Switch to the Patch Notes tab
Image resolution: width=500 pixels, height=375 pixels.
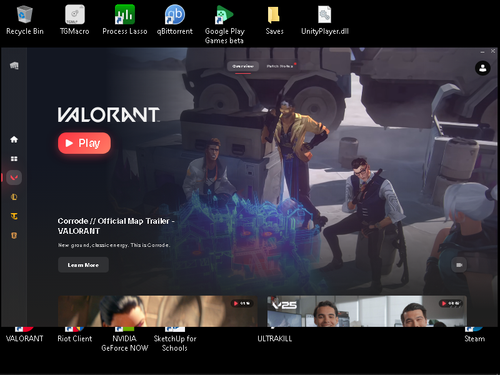[280, 66]
